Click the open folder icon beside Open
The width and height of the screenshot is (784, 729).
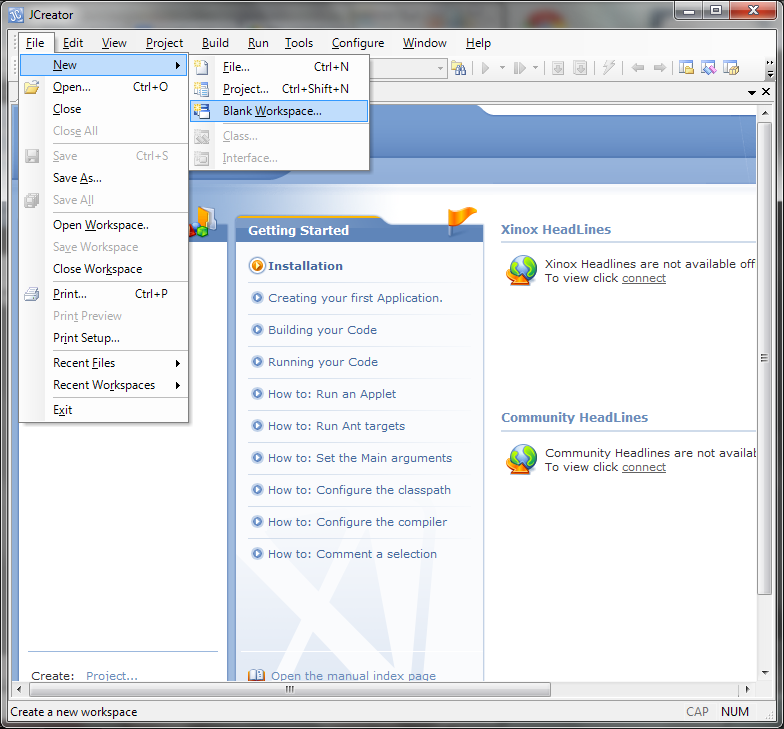(32, 87)
